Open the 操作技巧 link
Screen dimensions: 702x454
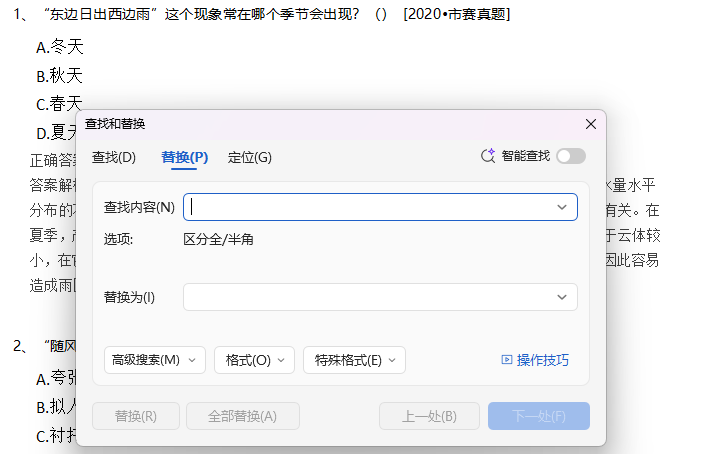coord(542,360)
